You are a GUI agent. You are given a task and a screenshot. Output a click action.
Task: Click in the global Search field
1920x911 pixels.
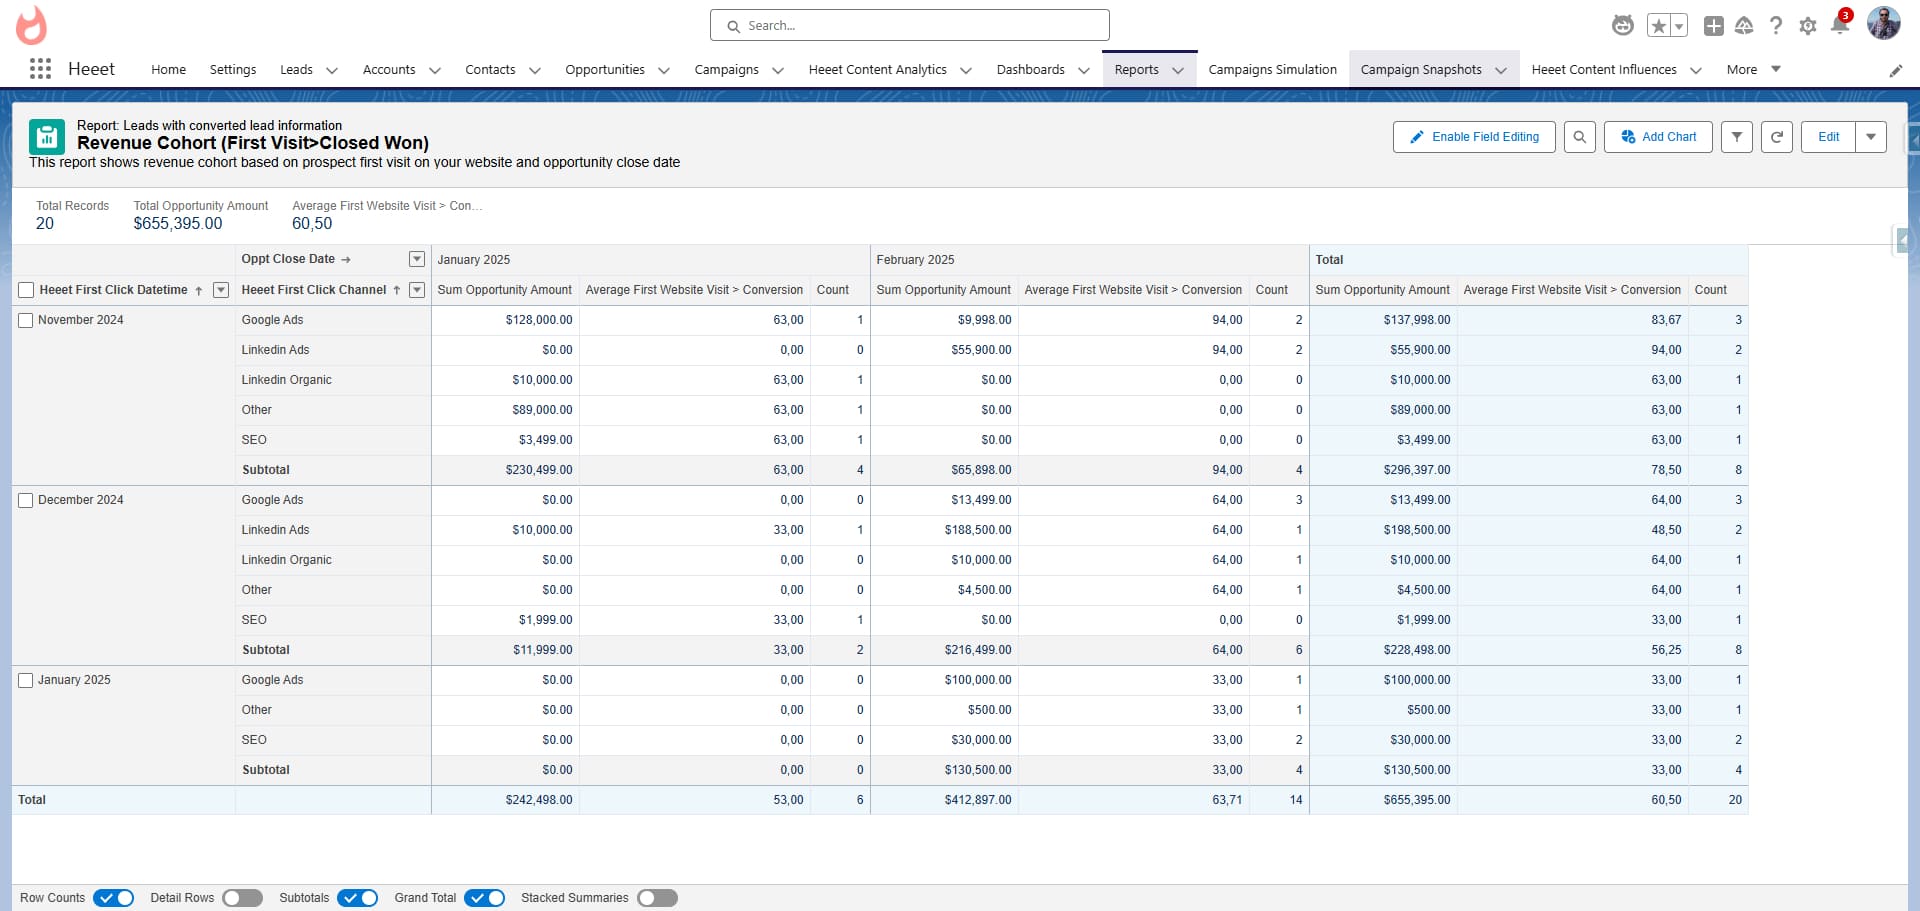pos(910,25)
